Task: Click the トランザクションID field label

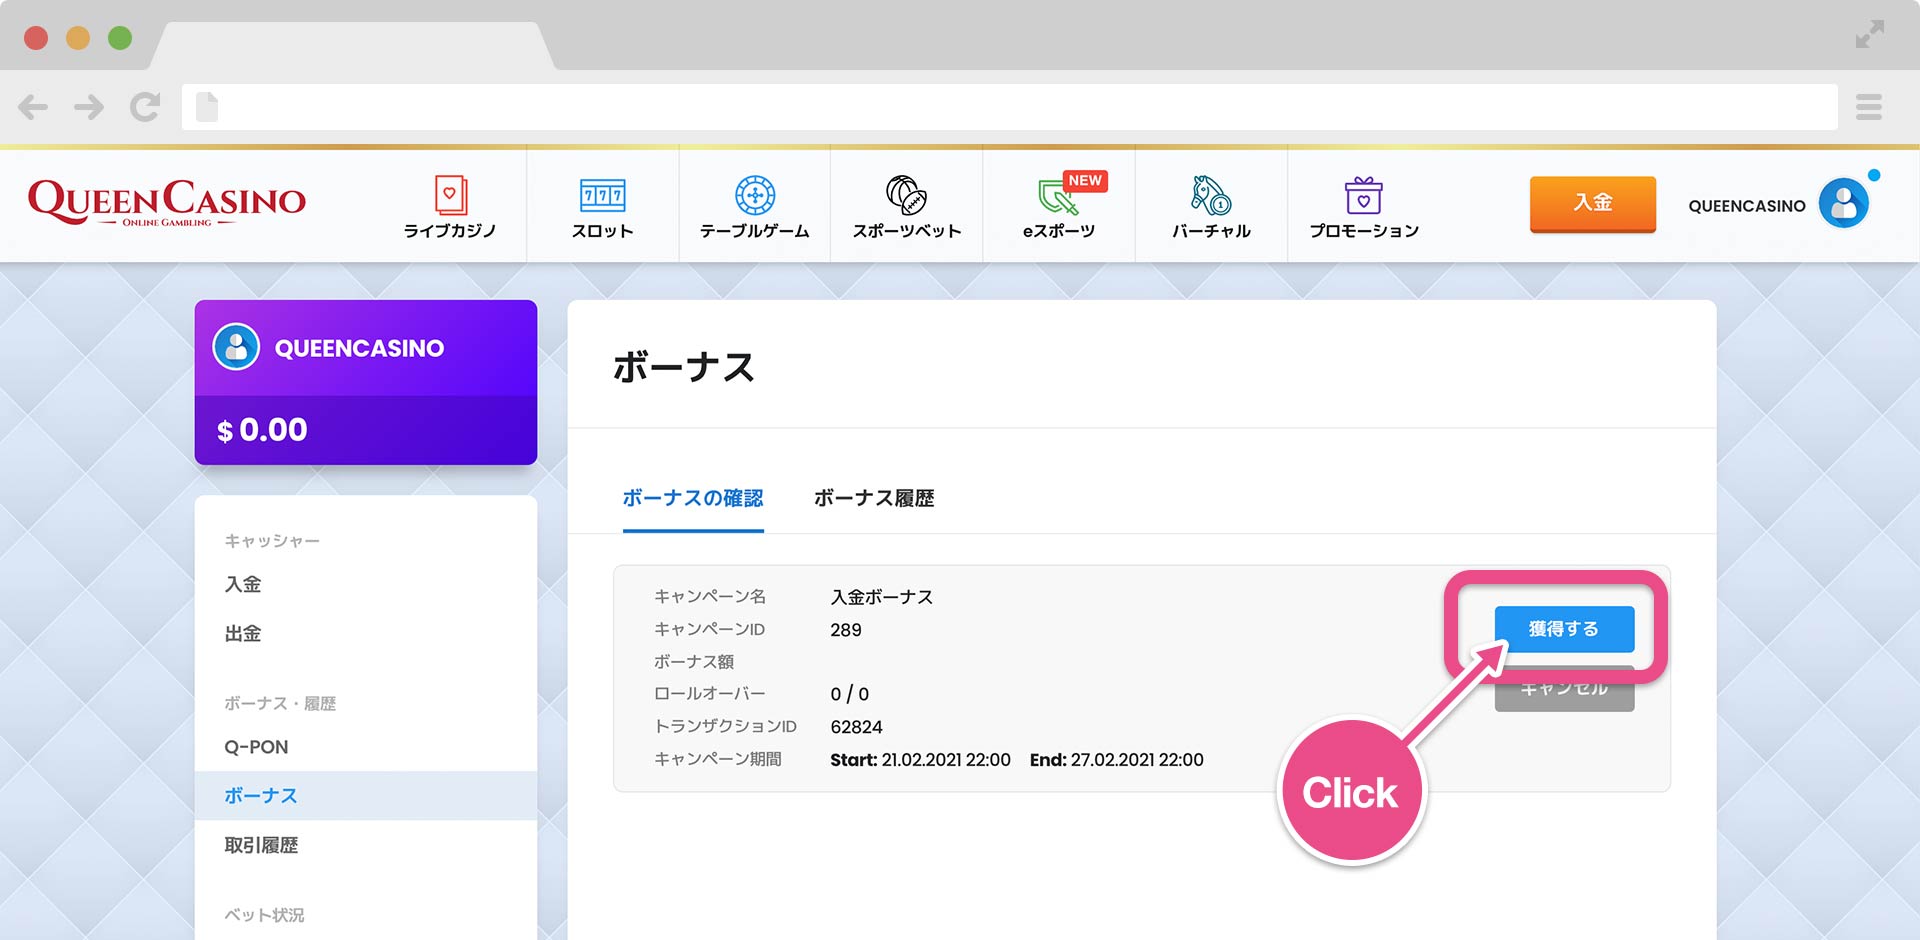Action: pos(725,726)
